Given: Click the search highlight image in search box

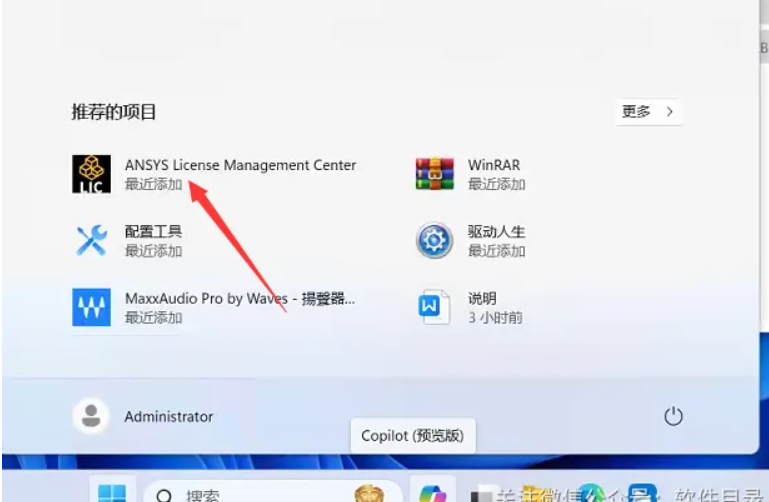Looking at the screenshot, I should point(369,493).
